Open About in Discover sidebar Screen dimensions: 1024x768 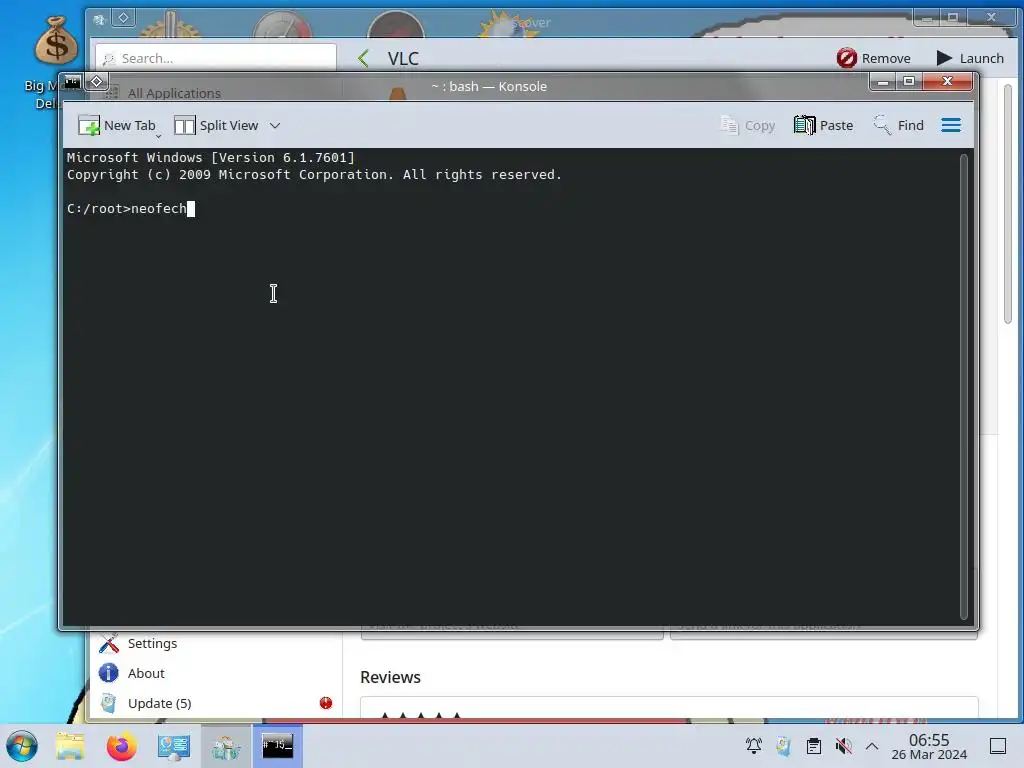point(216,673)
